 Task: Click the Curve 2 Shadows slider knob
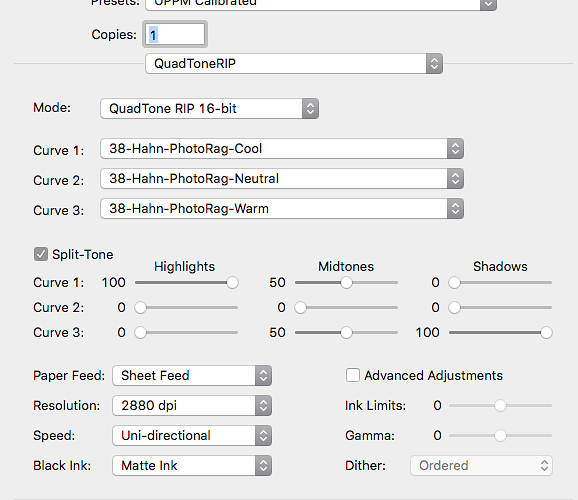[455, 308]
